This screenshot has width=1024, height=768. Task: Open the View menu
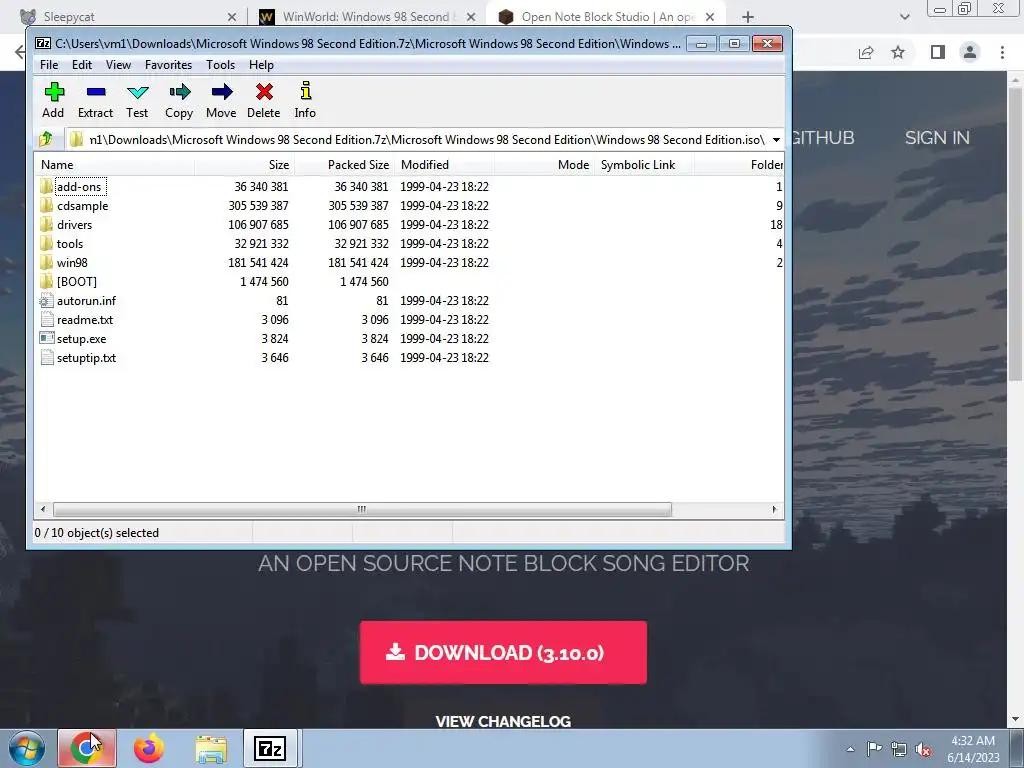pyautogui.click(x=118, y=65)
